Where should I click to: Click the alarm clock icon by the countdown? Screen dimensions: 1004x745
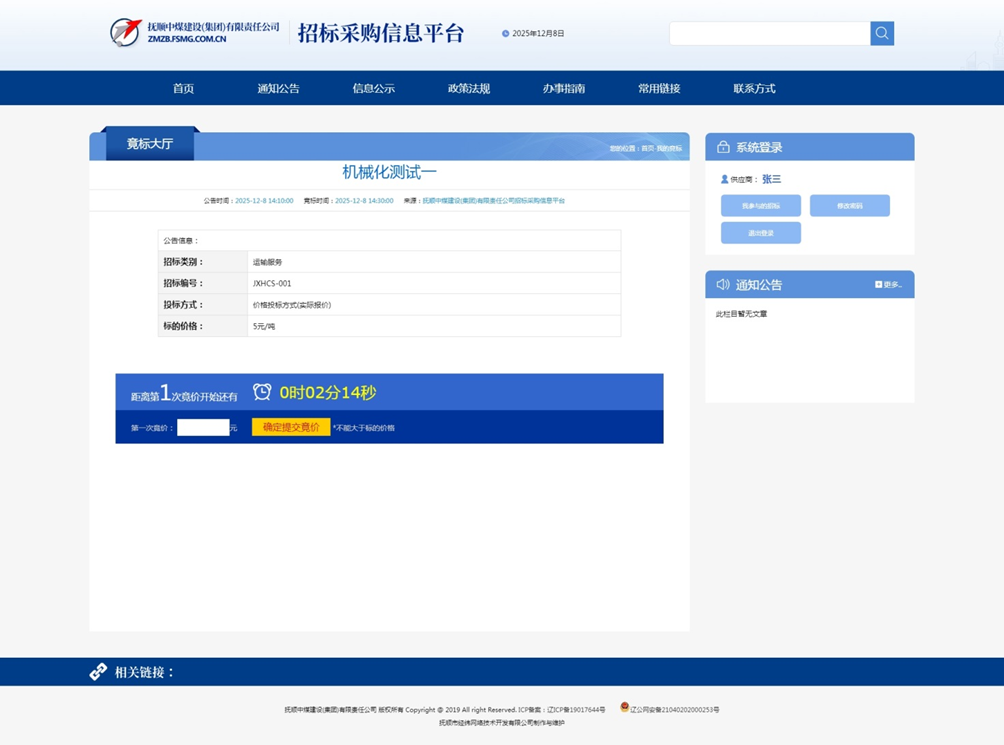[x=262, y=392]
